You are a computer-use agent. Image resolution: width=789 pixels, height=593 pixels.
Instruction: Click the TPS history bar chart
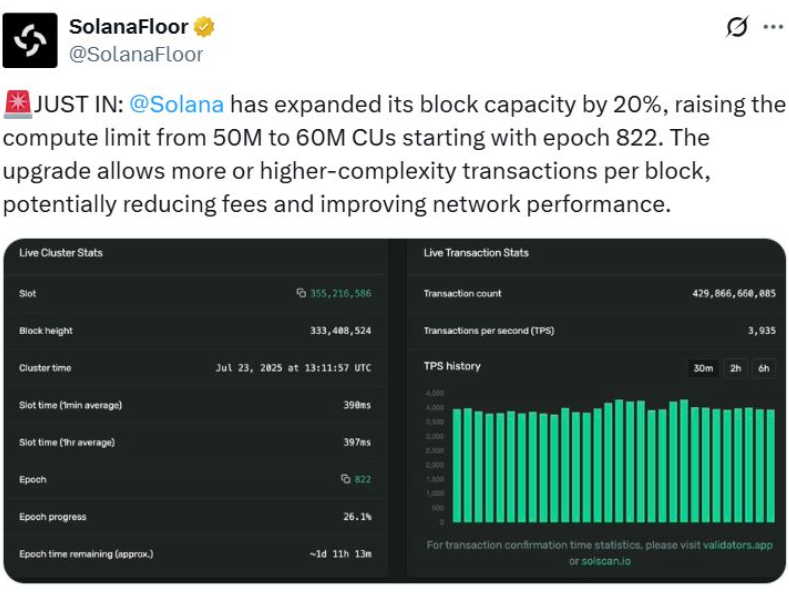[613, 463]
